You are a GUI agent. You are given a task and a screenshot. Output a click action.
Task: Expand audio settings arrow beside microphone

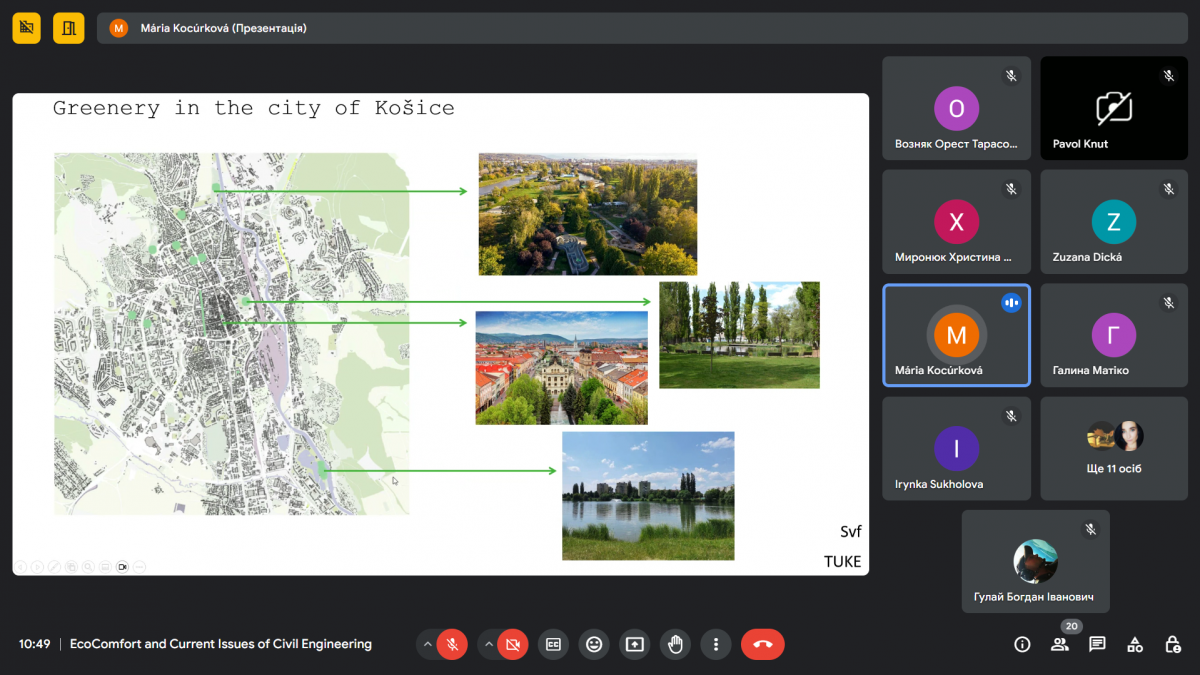pyautogui.click(x=428, y=645)
